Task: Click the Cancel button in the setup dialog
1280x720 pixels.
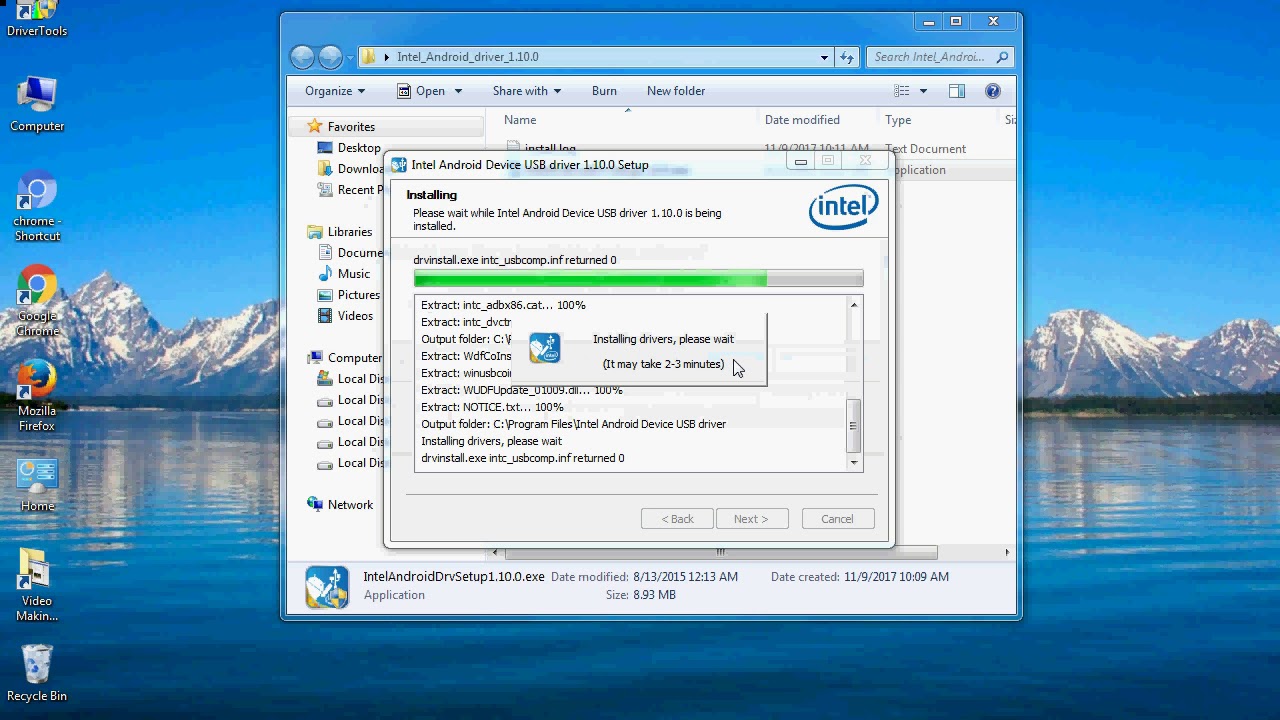Action: pyautogui.click(x=837, y=519)
